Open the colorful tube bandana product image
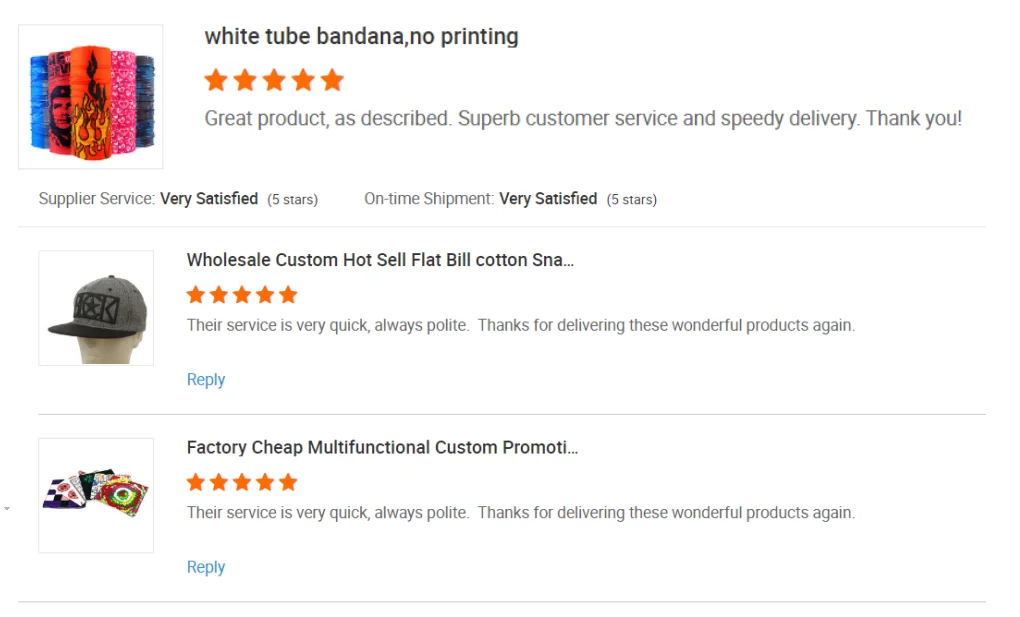The width and height of the screenshot is (1020, 617). (x=91, y=97)
